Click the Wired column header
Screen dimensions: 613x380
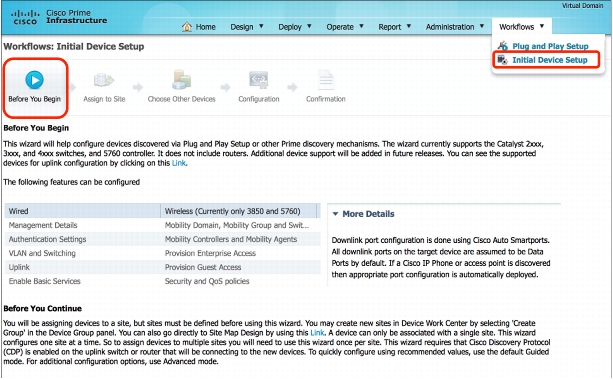pos(82,211)
